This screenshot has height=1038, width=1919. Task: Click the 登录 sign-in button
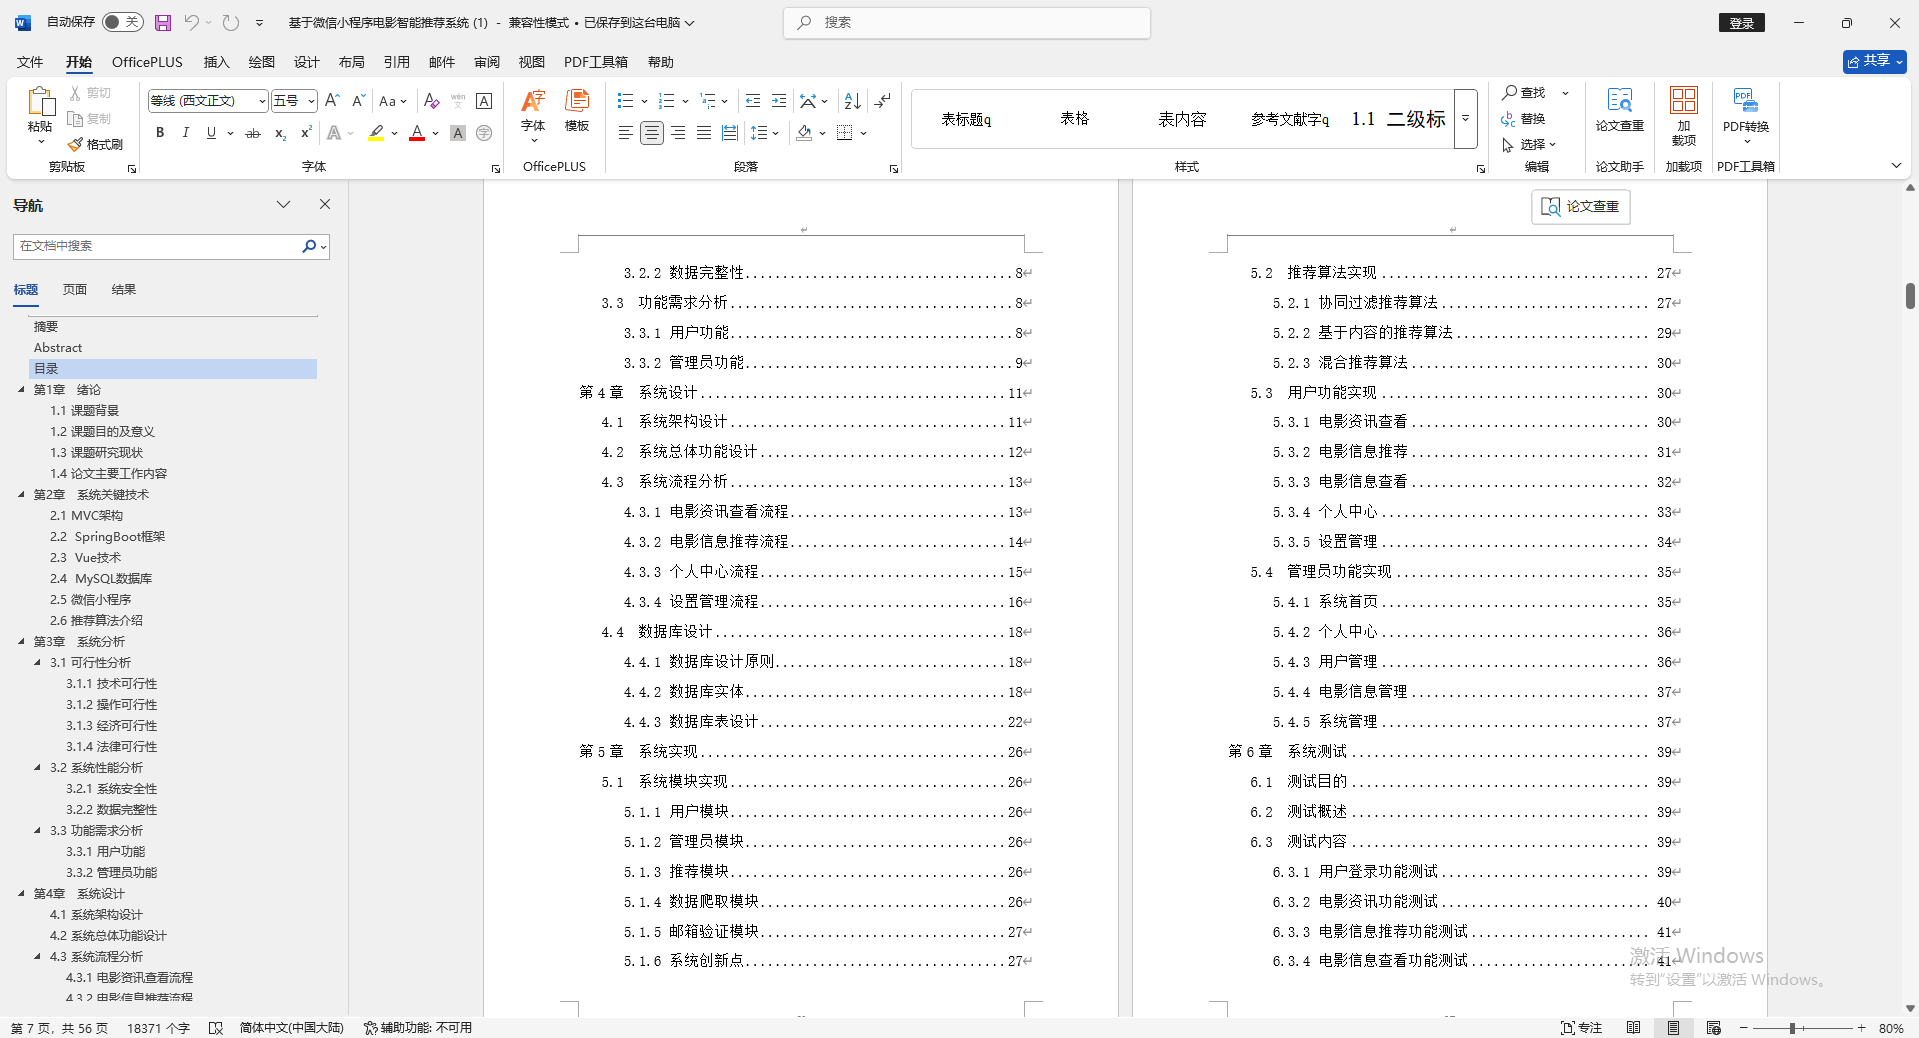coord(1740,22)
